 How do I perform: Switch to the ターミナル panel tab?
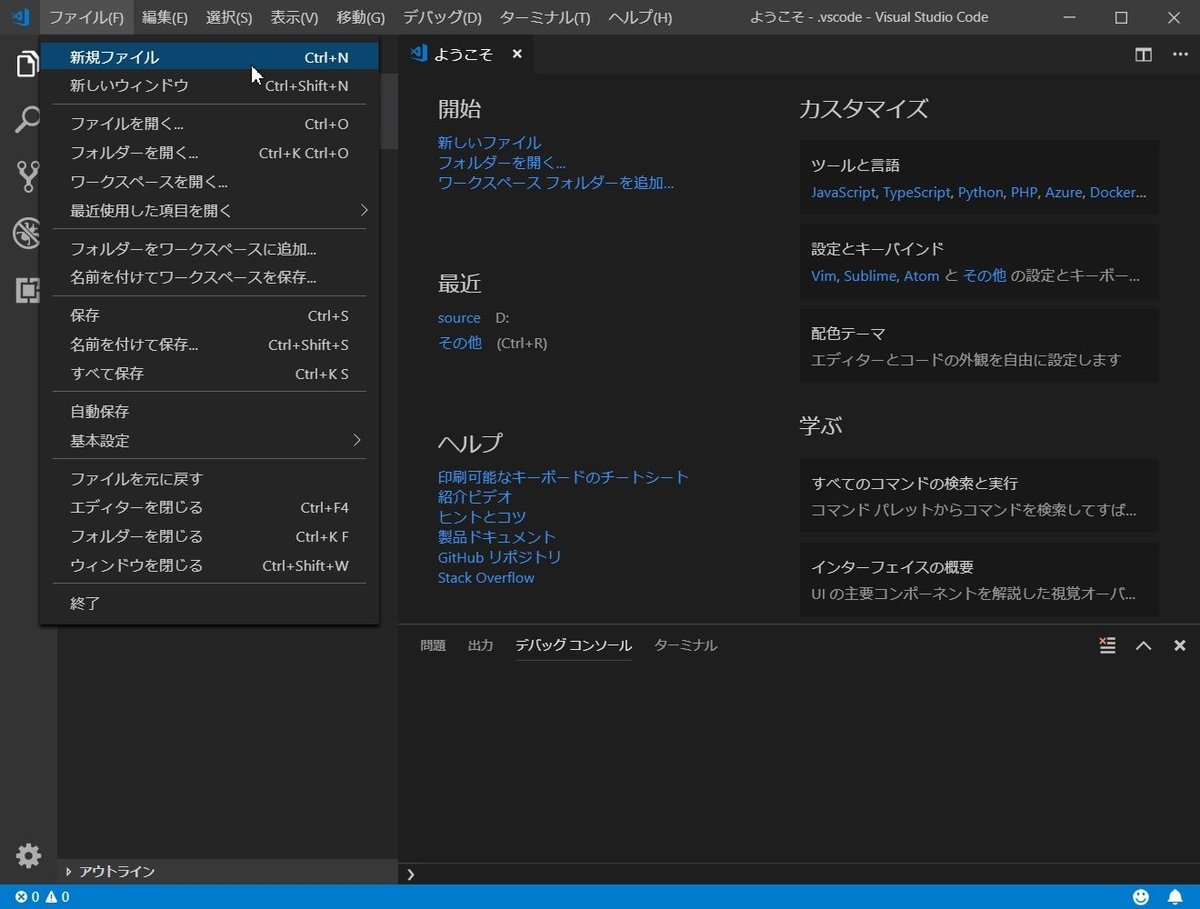pos(685,645)
